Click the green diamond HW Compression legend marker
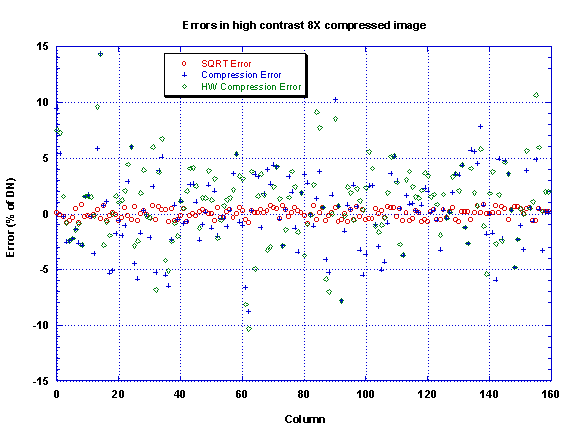 (x=184, y=87)
